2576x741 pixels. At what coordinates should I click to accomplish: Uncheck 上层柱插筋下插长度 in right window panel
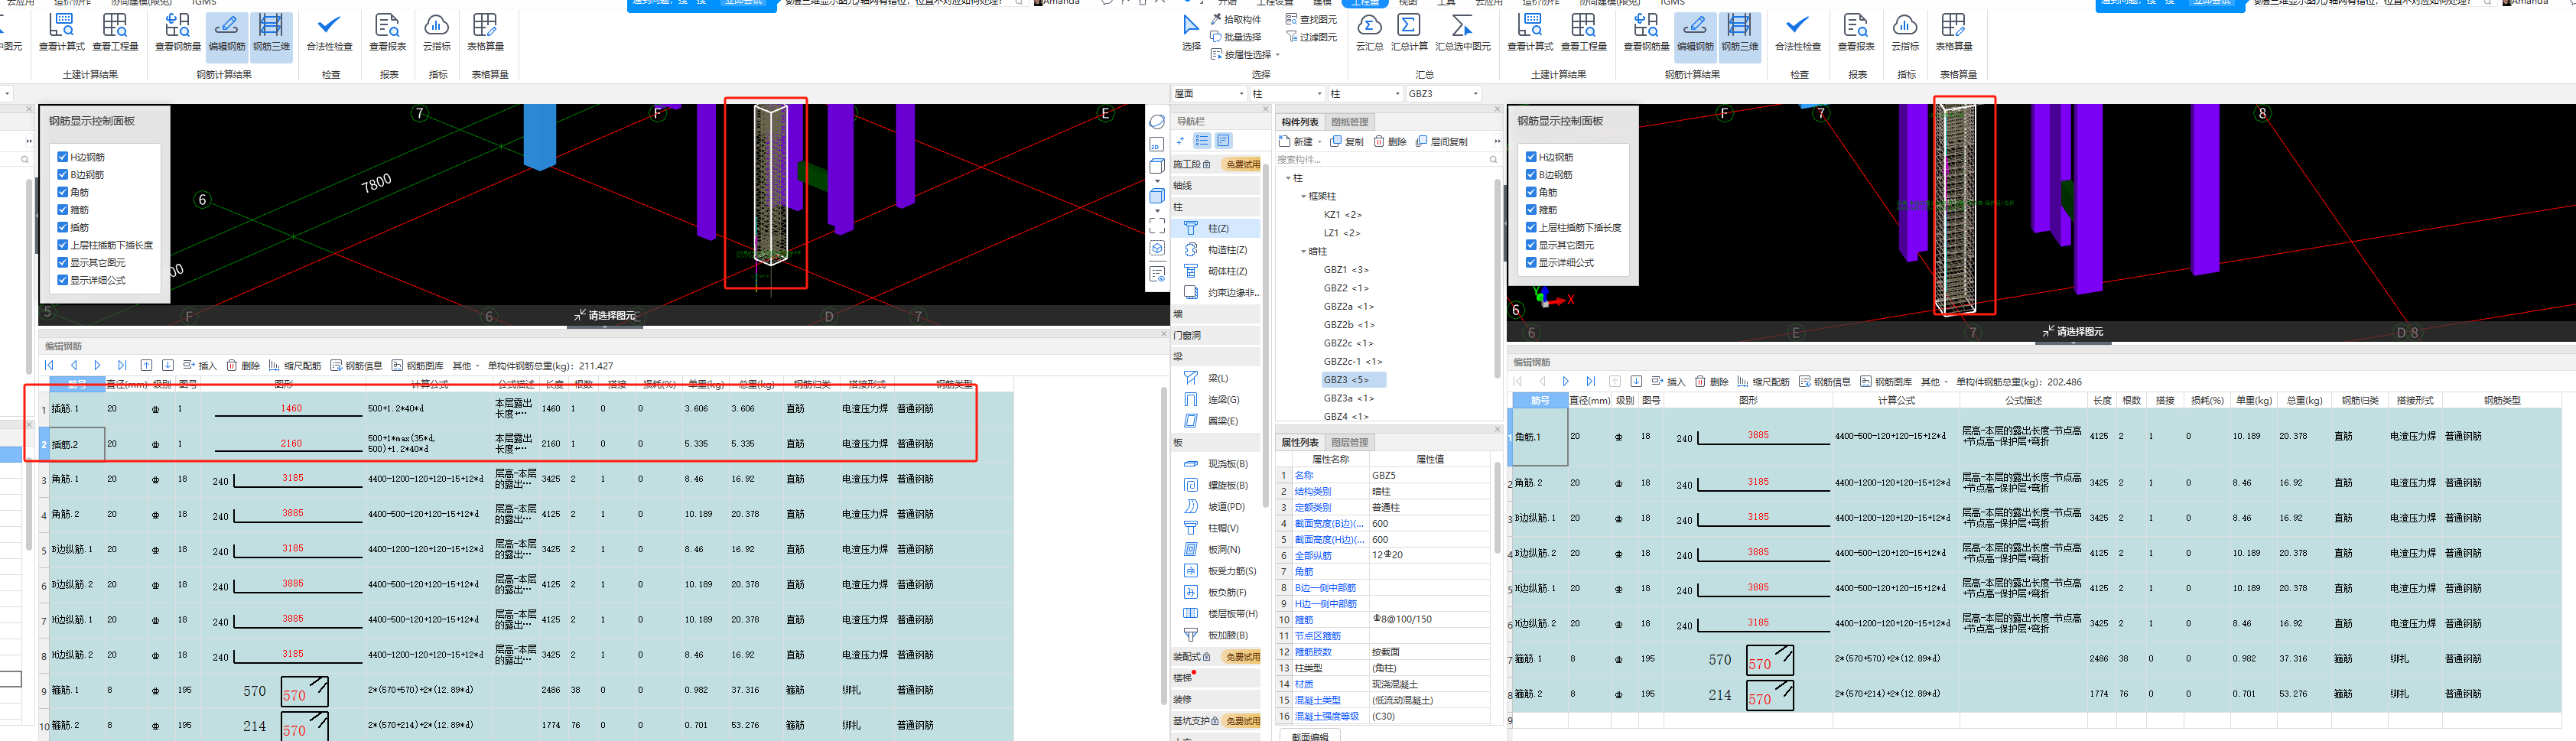point(1531,228)
